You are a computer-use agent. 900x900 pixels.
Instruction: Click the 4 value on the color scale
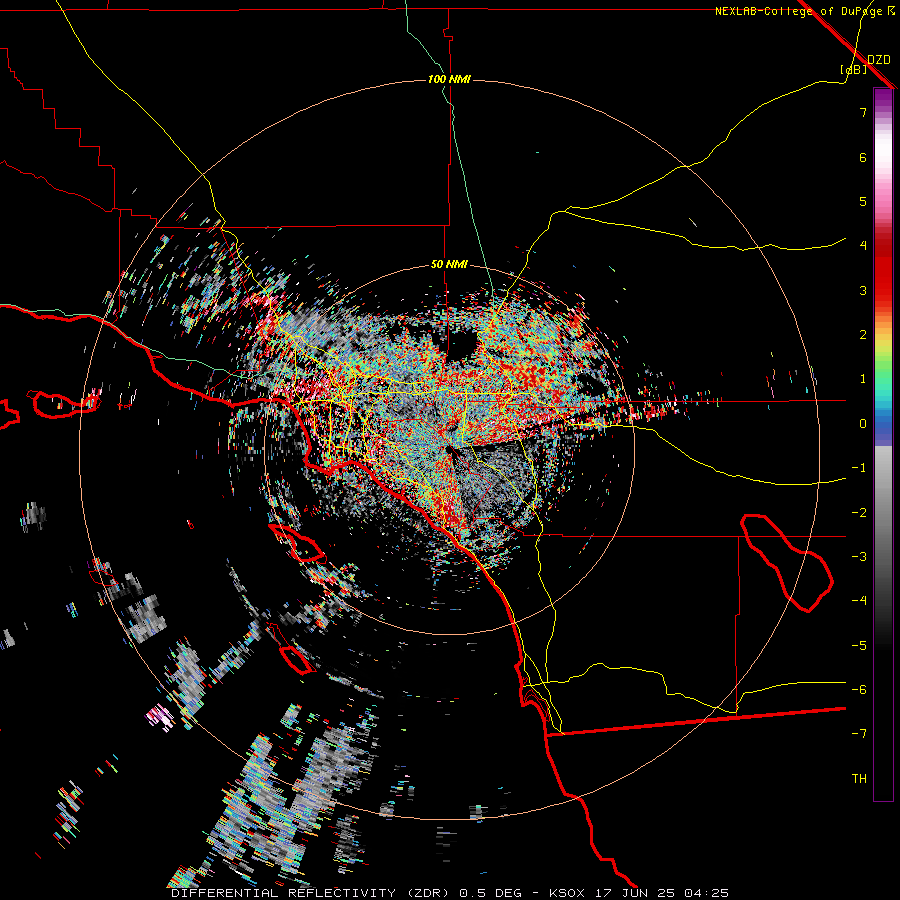863,246
